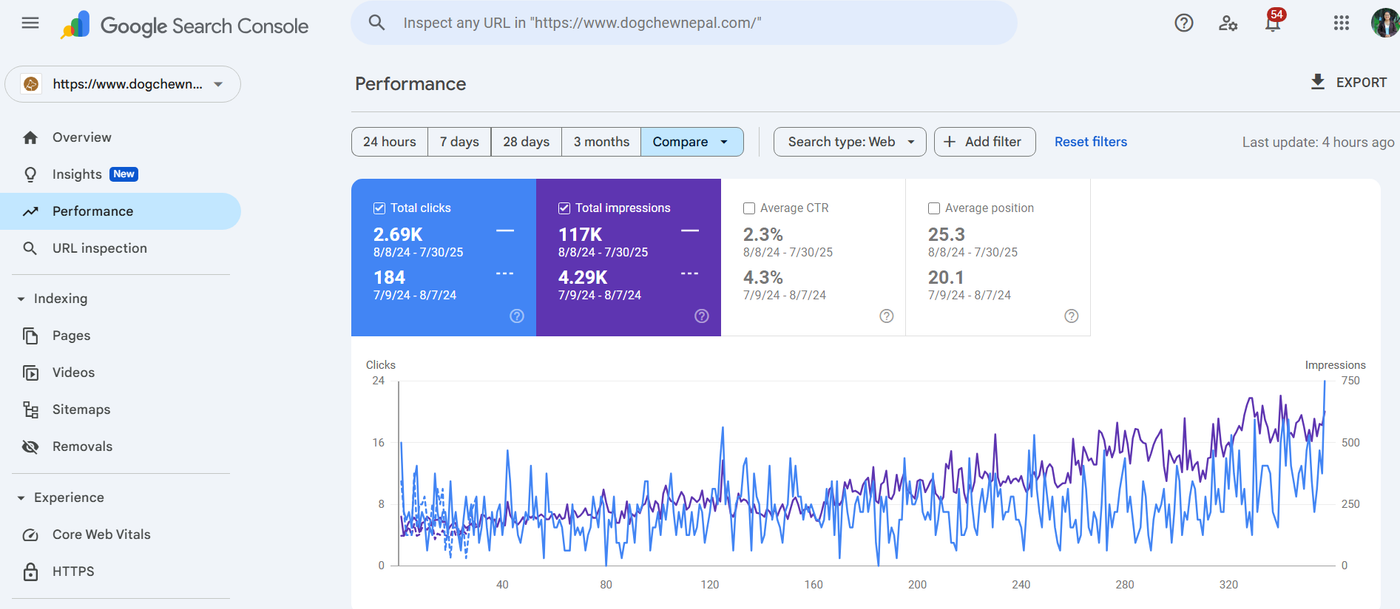Open help tooltip on Average position card
This screenshot has width=1400, height=609.
(1071, 316)
